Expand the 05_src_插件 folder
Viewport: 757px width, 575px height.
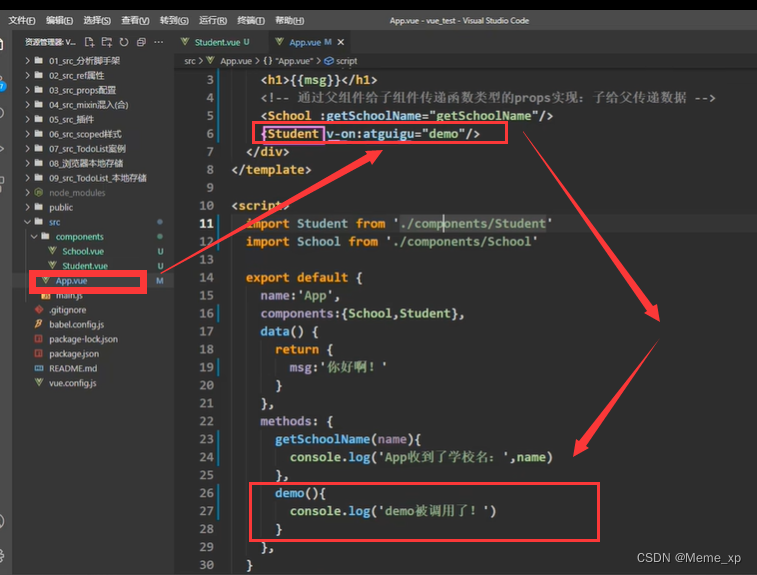tap(71, 119)
